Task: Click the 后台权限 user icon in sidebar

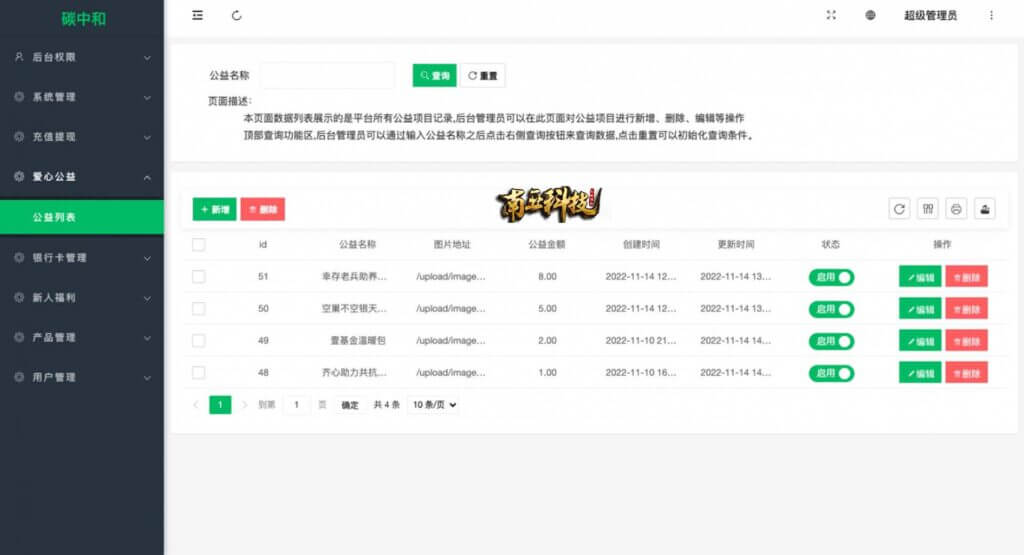Action: [19, 57]
